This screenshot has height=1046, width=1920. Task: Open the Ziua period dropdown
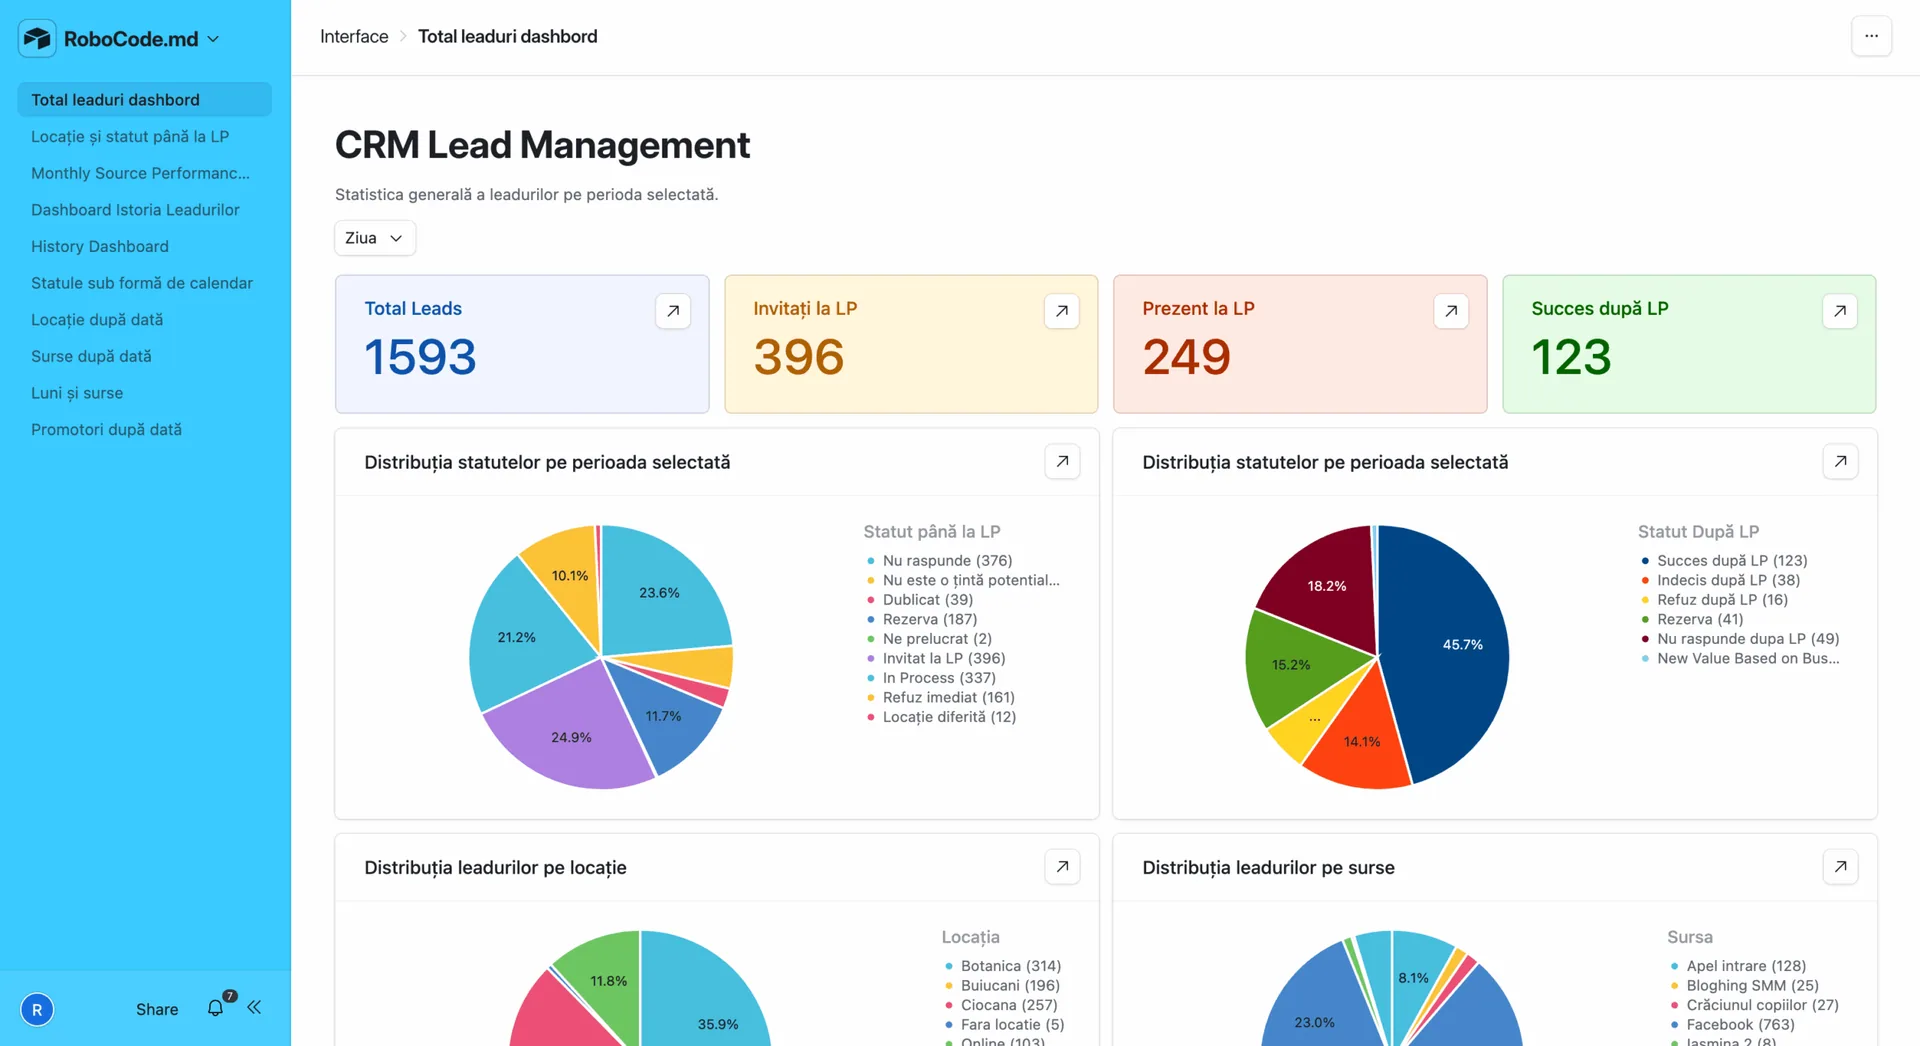point(374,238)
